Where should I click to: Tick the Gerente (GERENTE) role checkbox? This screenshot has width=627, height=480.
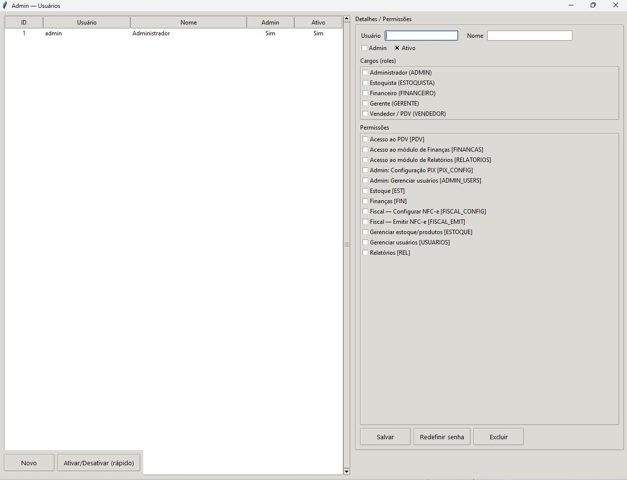(x=366, y=103)
